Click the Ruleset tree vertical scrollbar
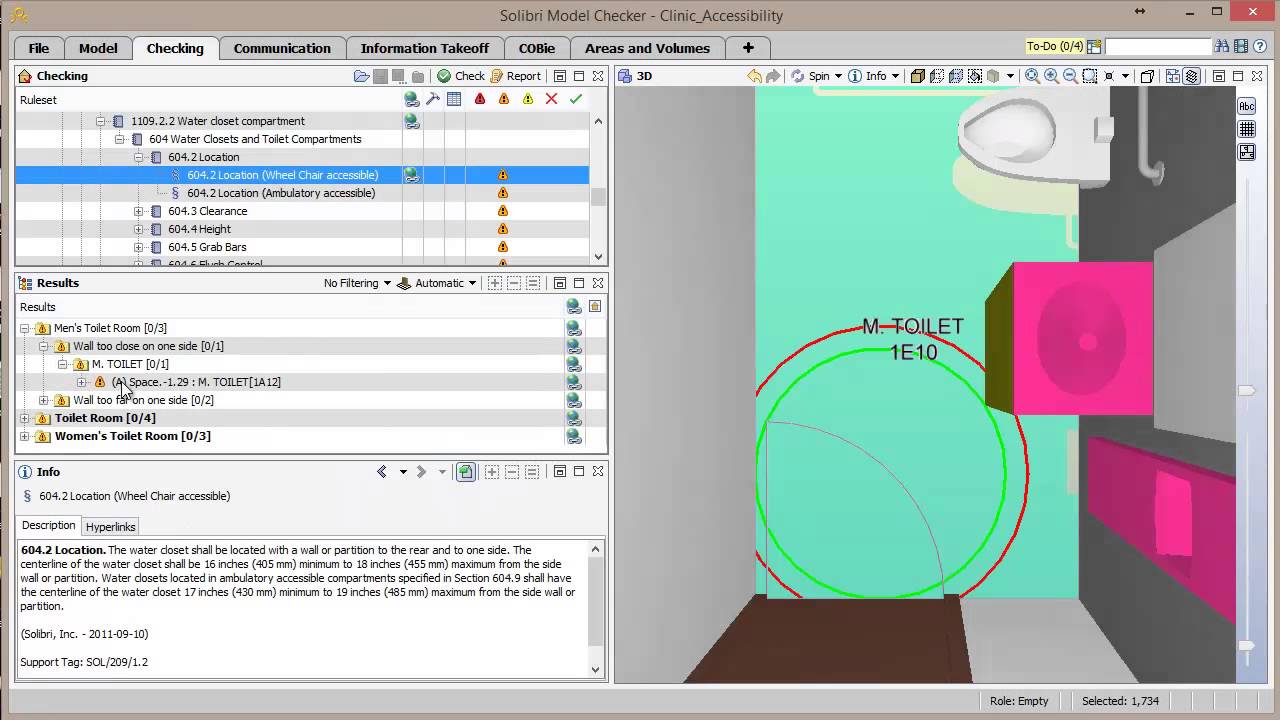1280x720 pixels. point(598,197)
